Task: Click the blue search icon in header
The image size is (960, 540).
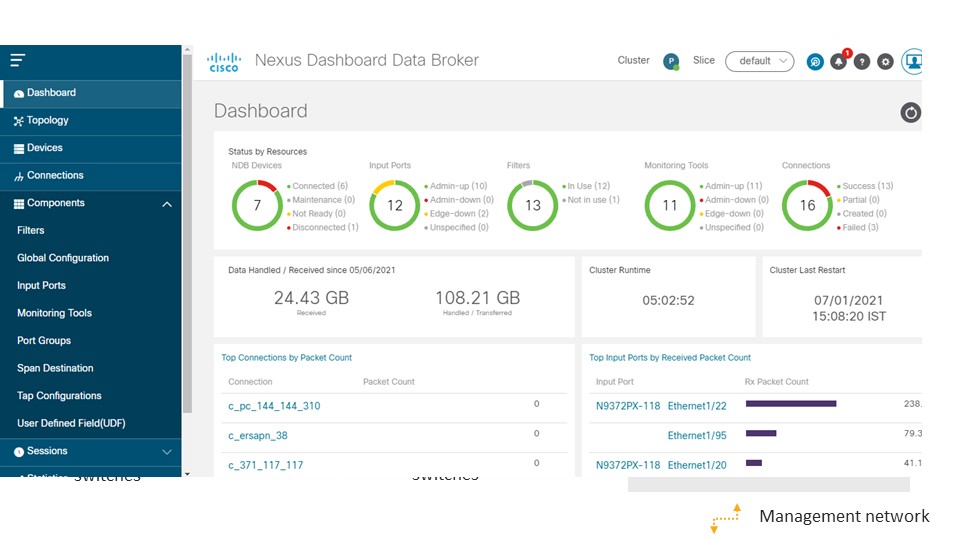Action: click(x=815, y=61)
